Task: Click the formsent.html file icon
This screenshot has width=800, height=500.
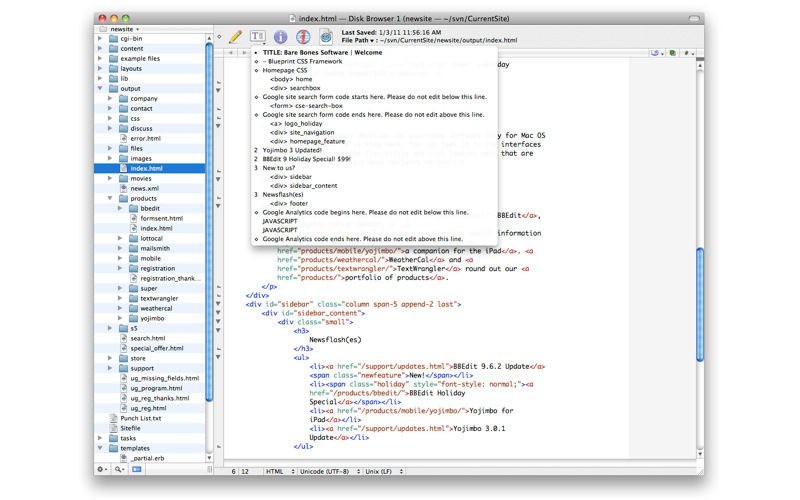Action: tap(134, 218)
